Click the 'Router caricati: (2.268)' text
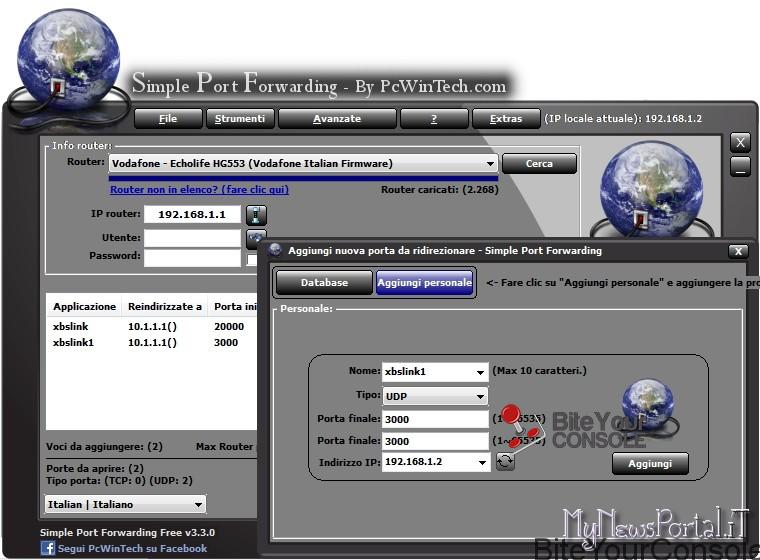This screenshot has width=760, height=560. (x=440, y=190)
